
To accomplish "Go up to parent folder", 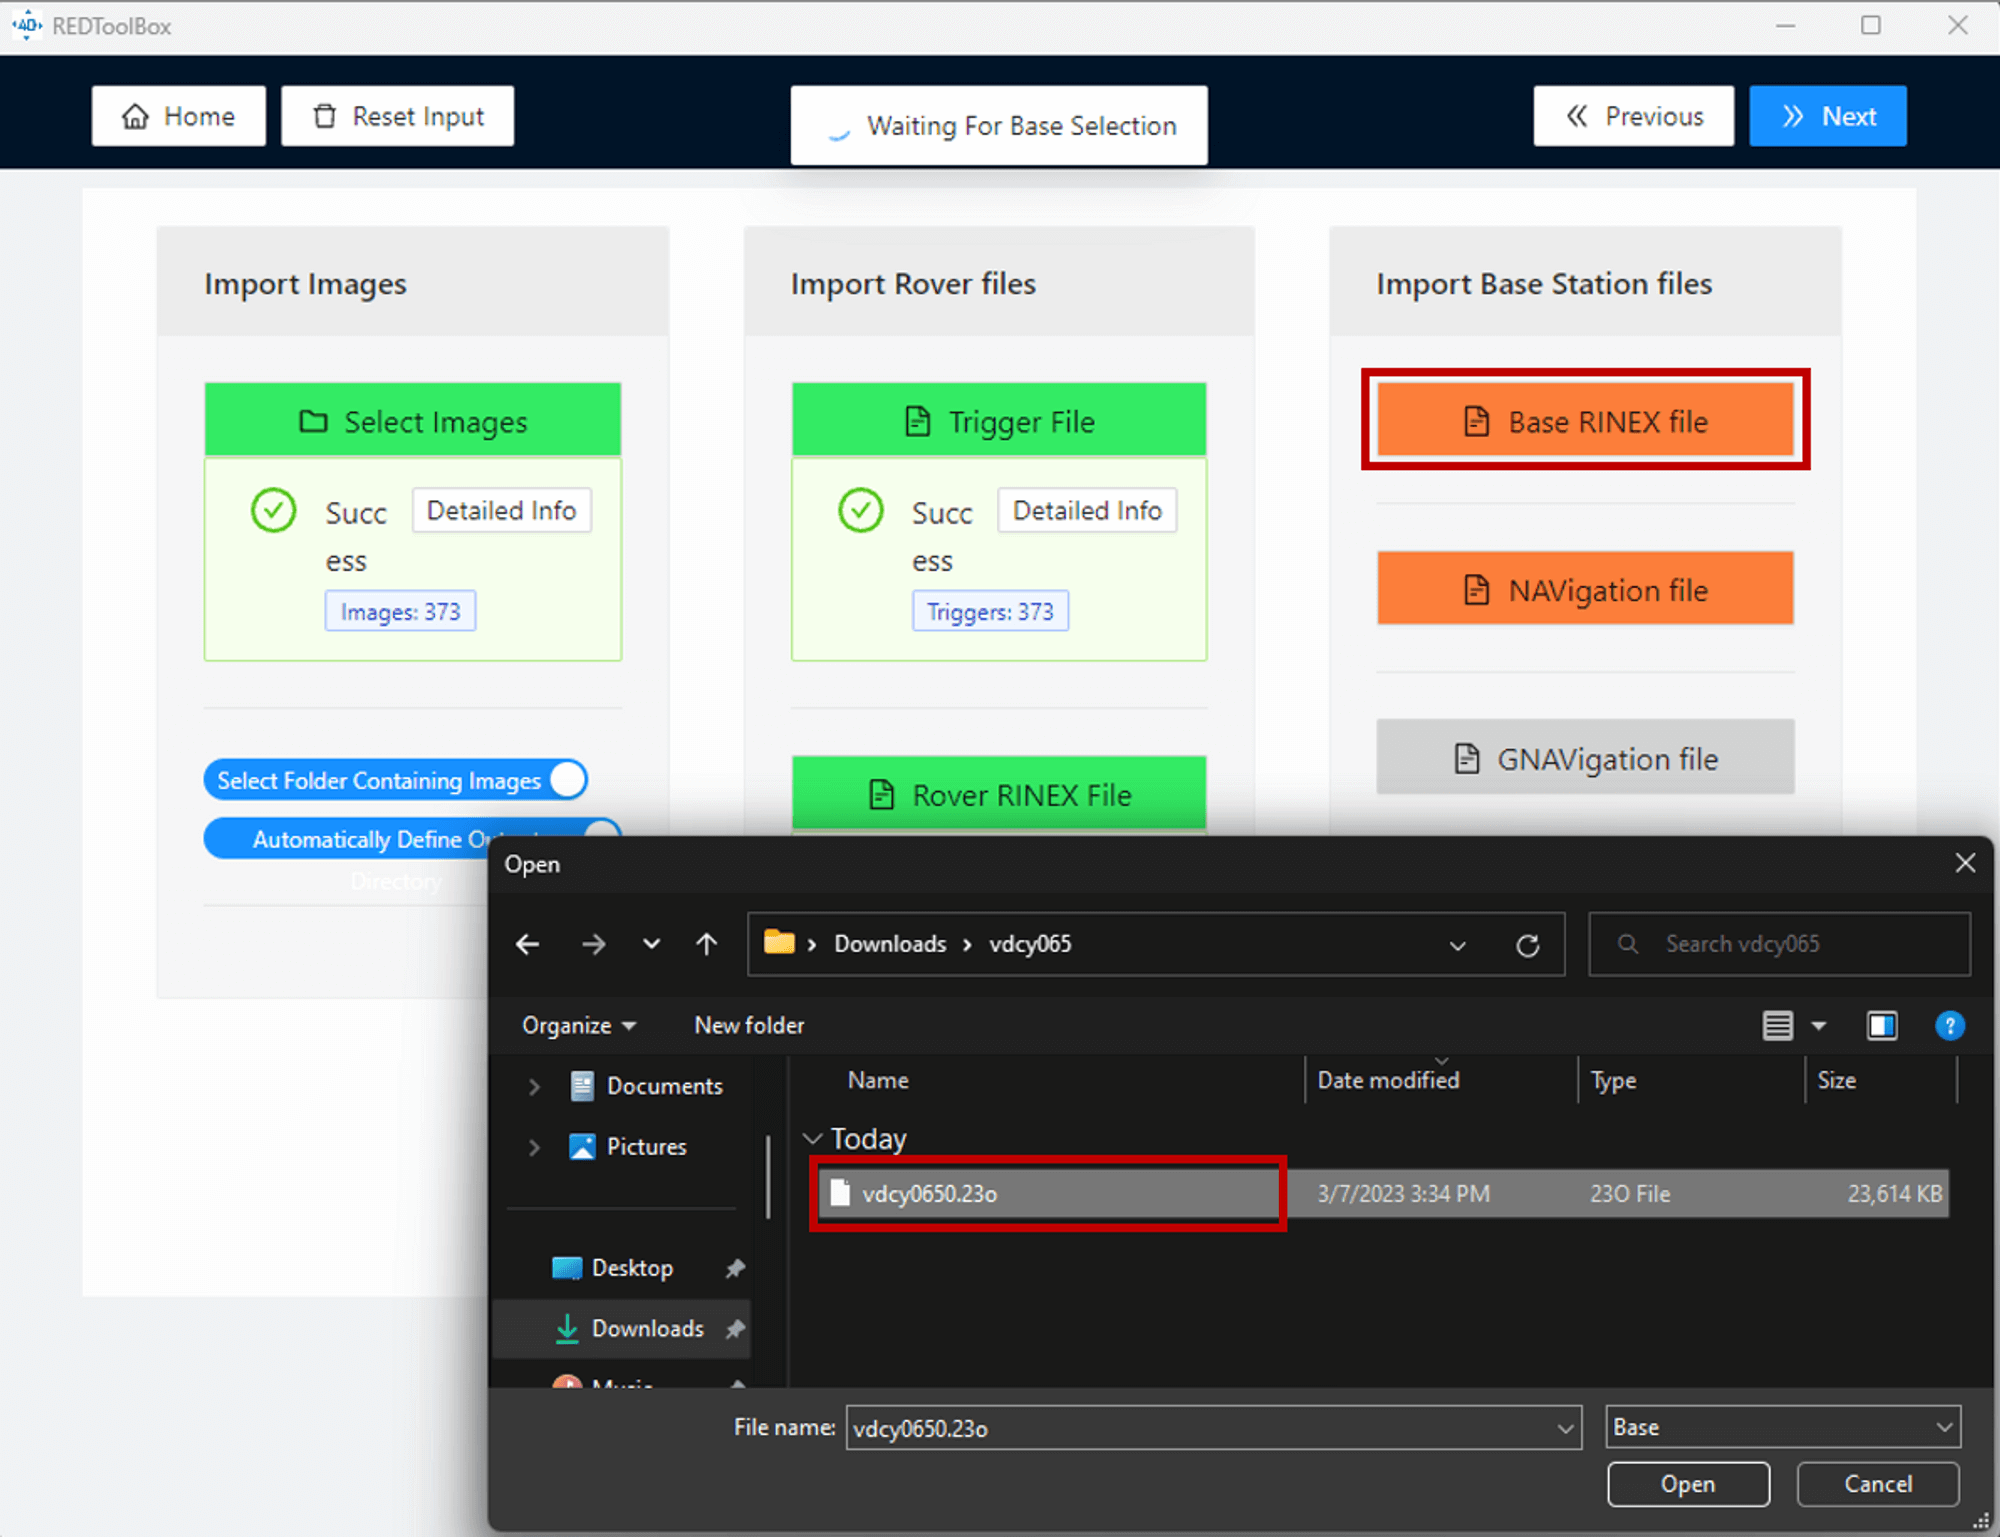I will click(x=706, y=944).
